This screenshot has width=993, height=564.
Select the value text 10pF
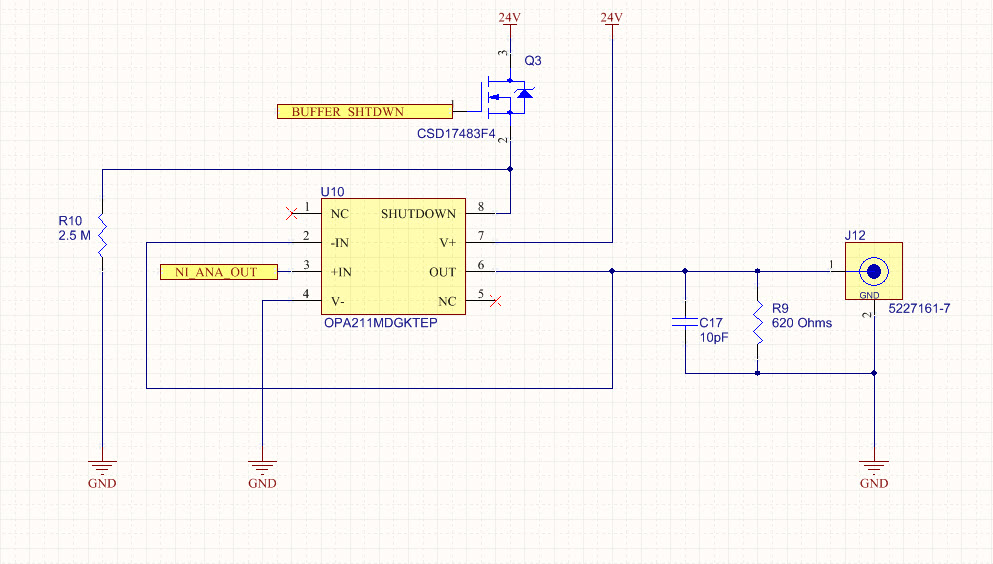pos(714,337)
